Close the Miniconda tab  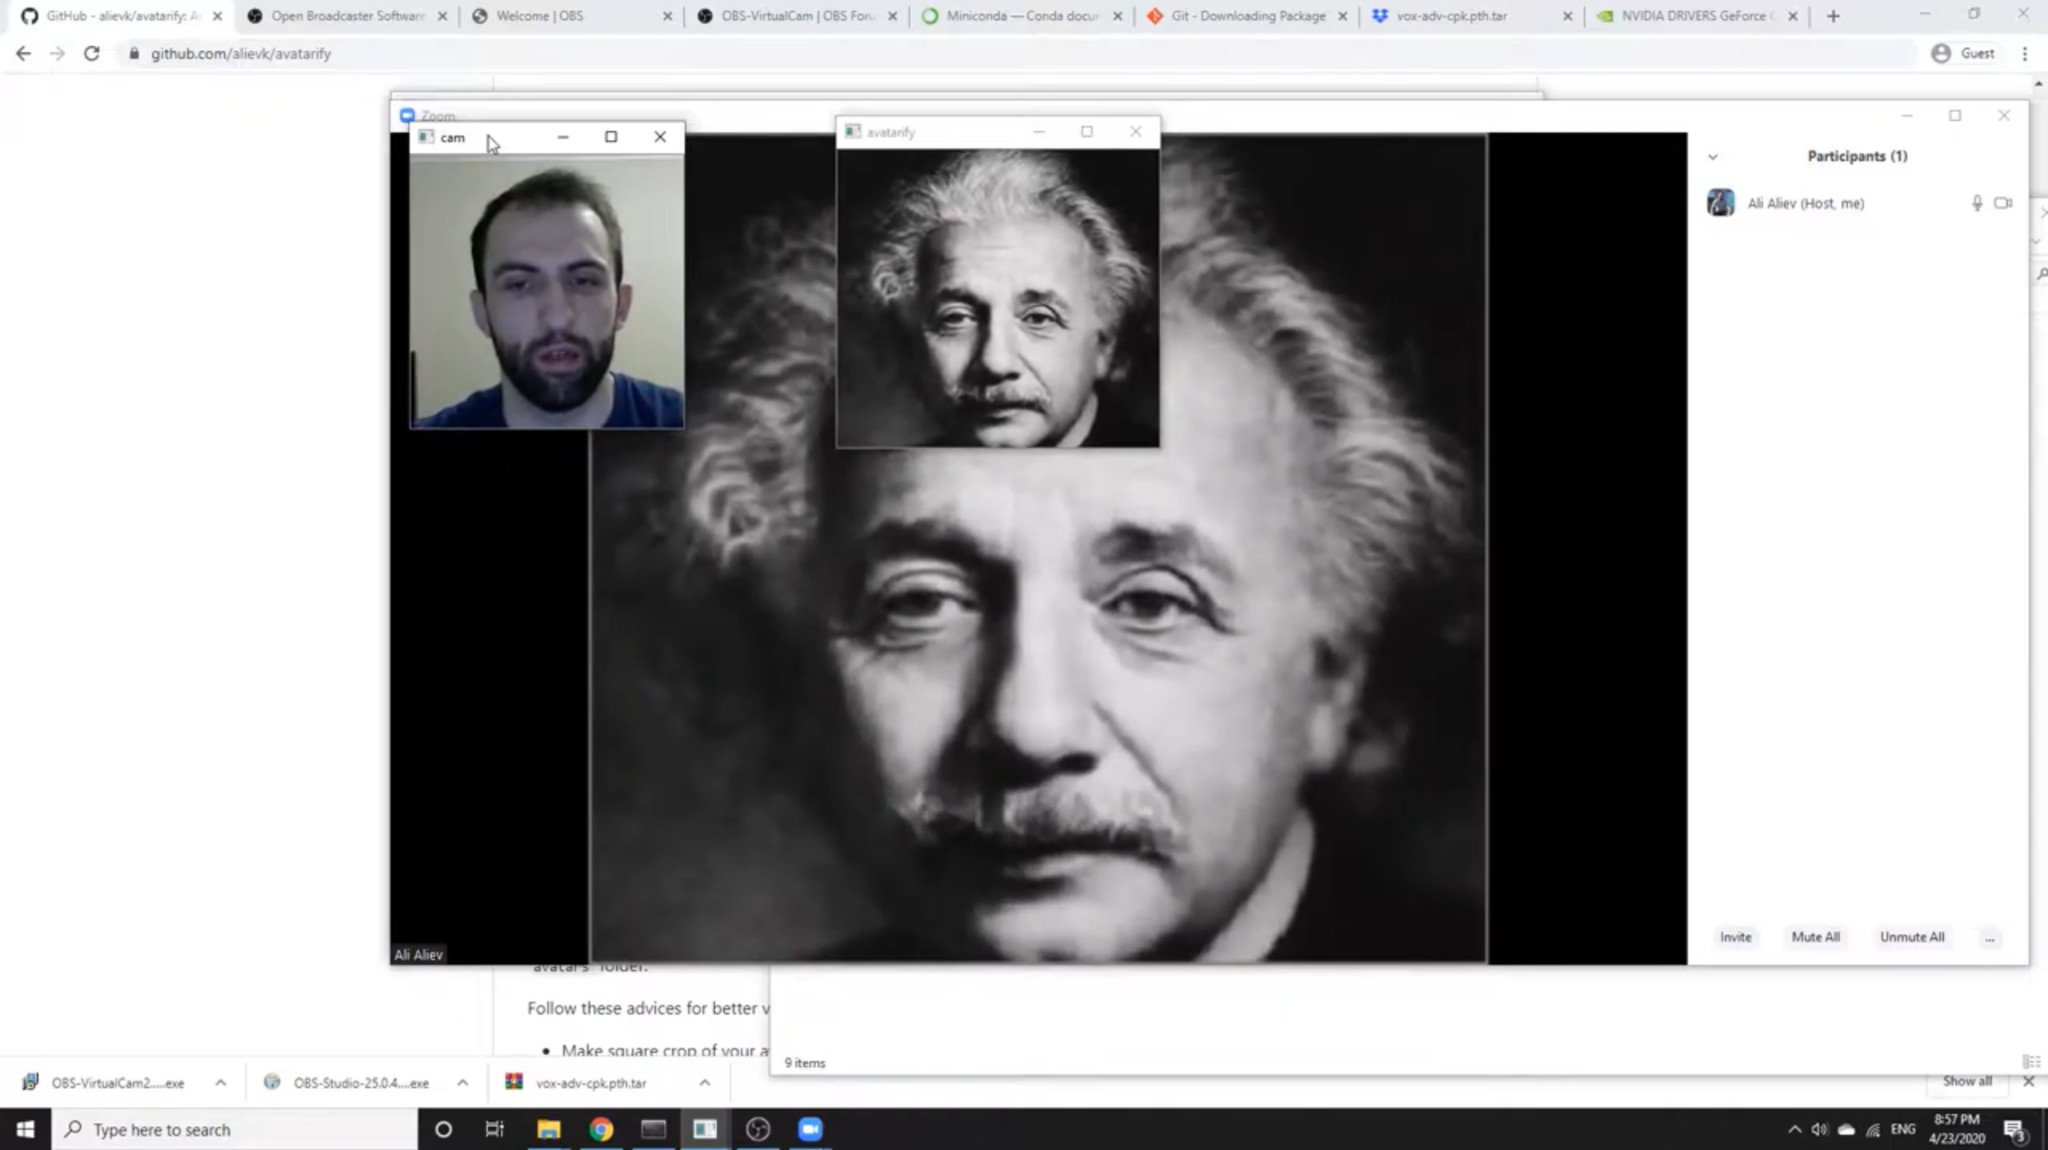point(1117,16)
